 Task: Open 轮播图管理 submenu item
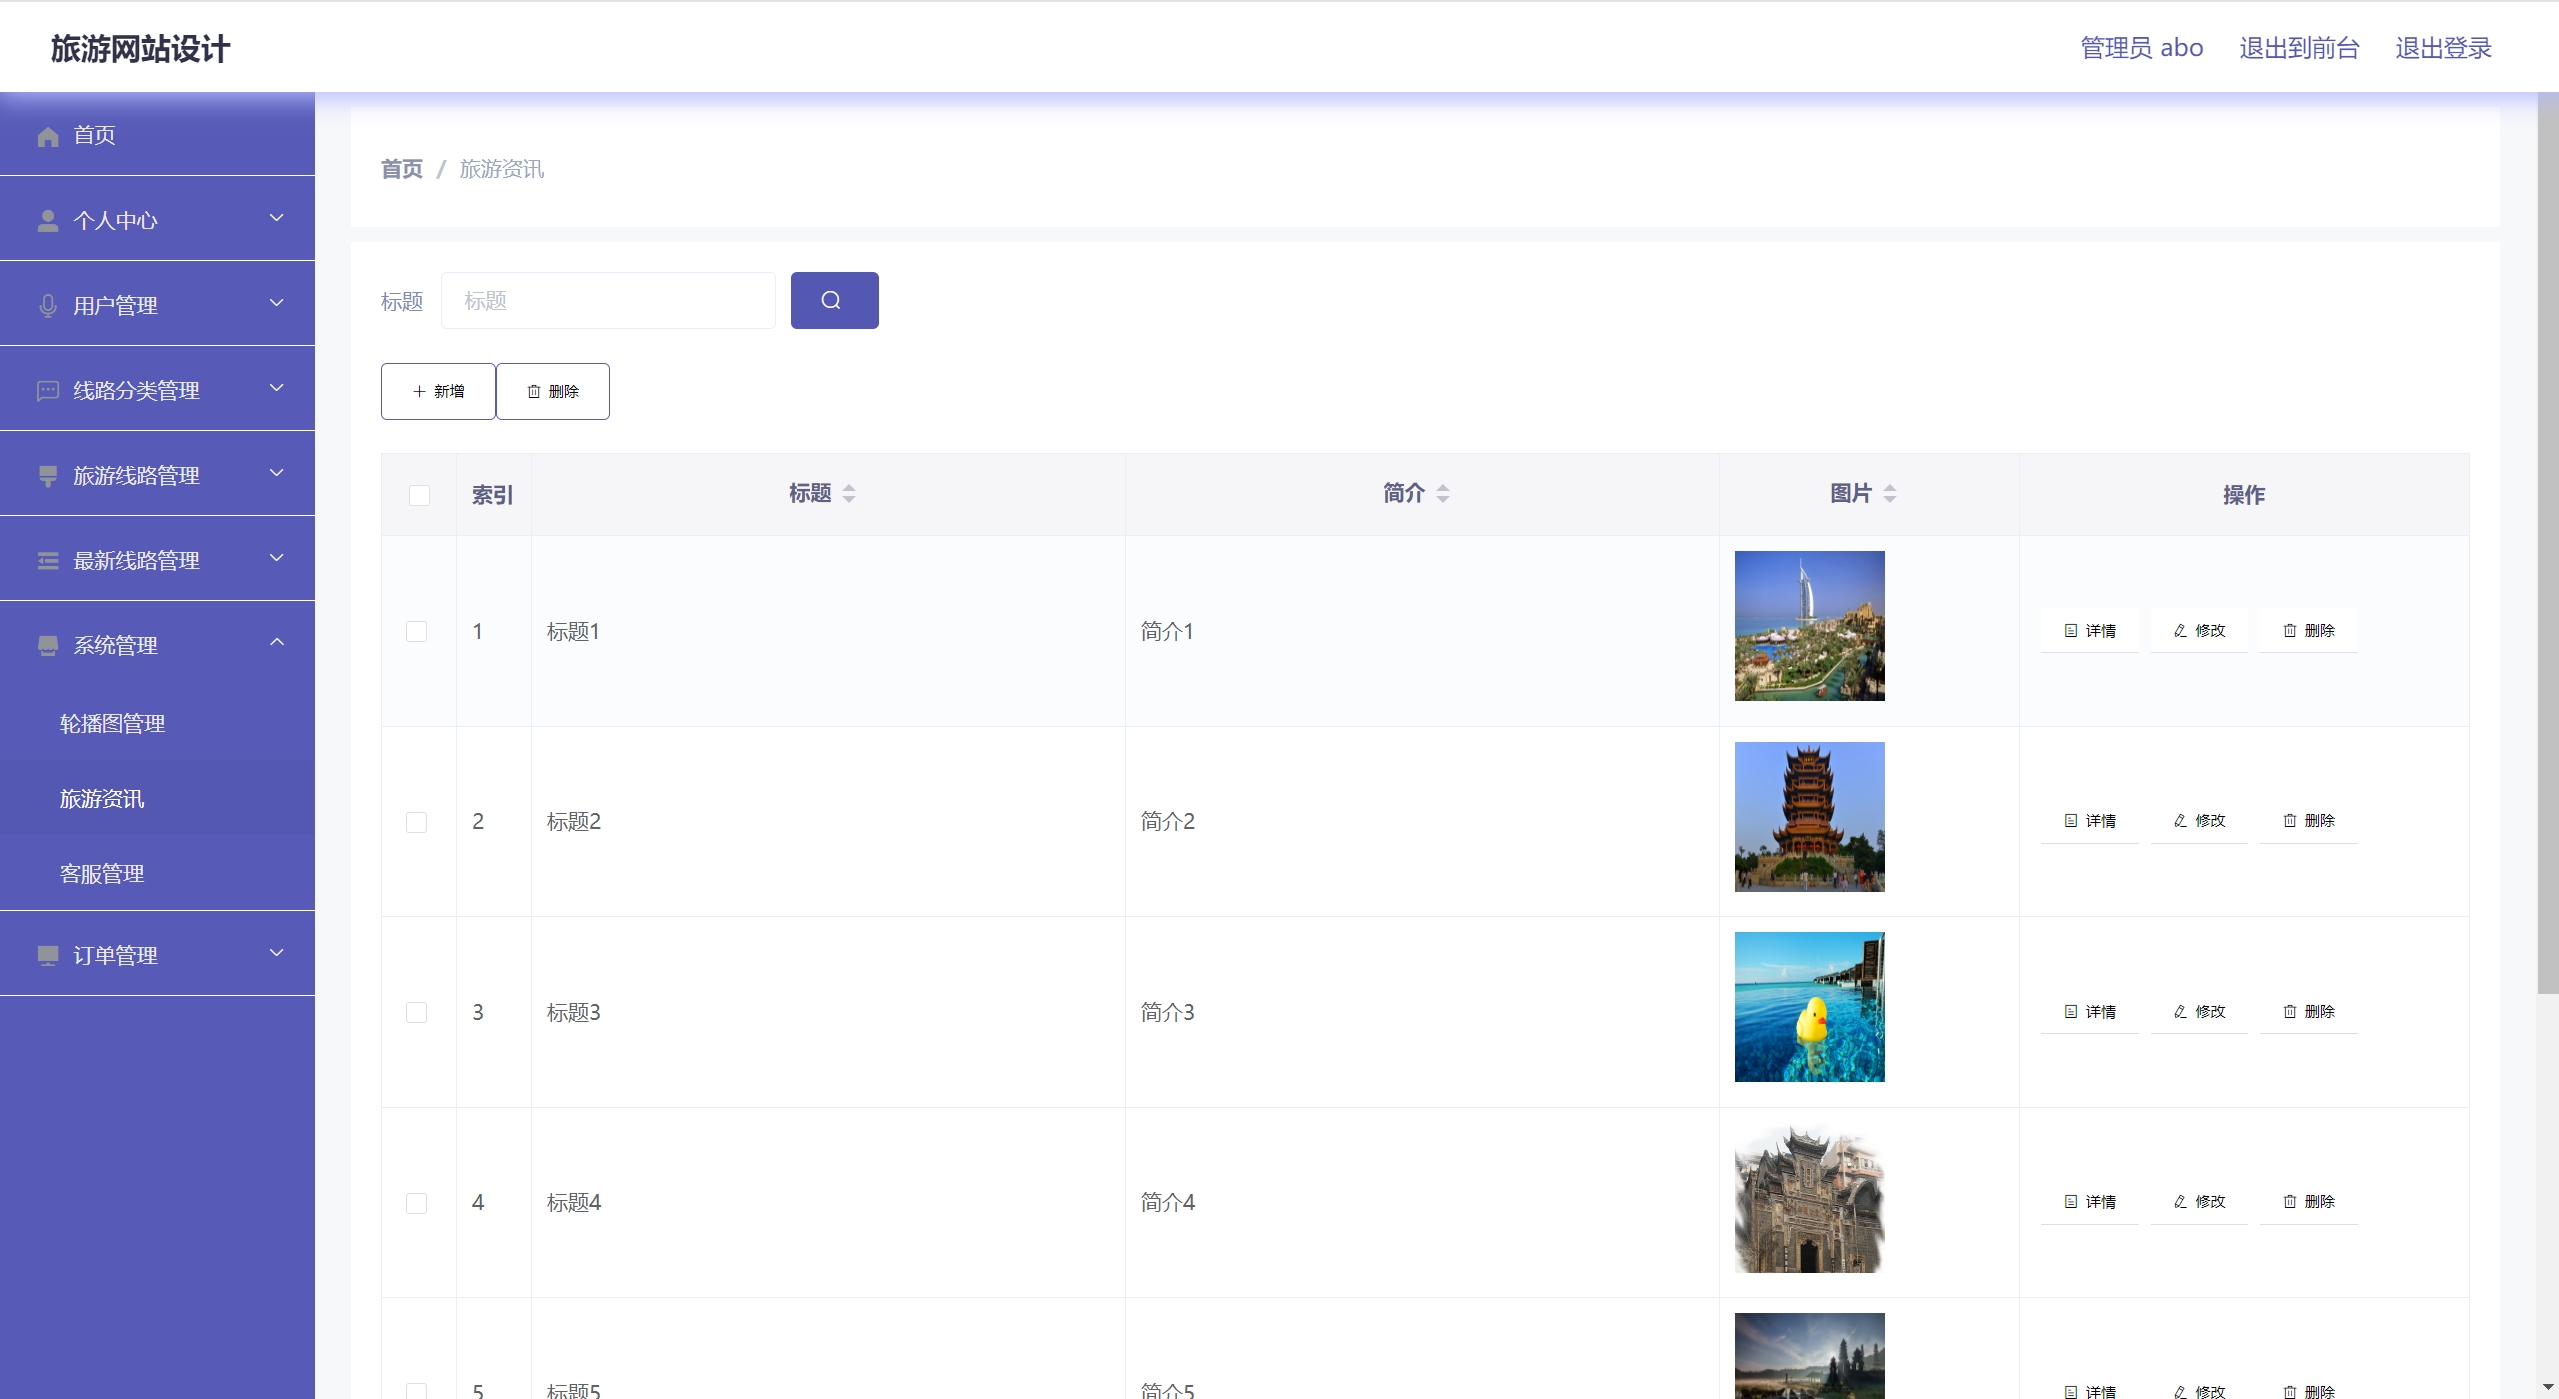pyautogui.click(x=112, y=724)
